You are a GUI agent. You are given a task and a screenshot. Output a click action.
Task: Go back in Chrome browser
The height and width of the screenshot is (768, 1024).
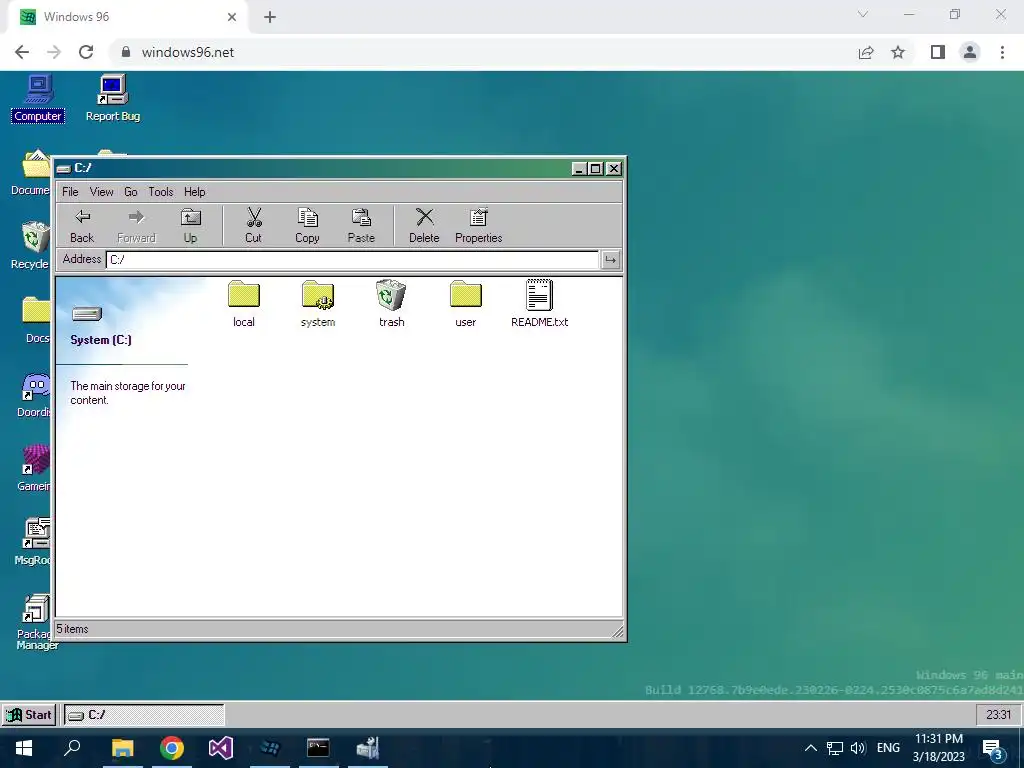(22, 52)
